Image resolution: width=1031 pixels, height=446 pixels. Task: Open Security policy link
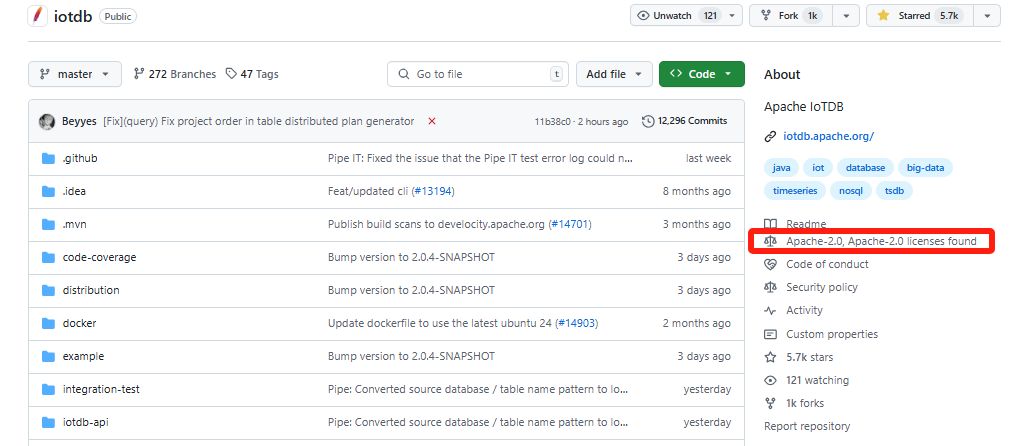(x=822, y=287)
